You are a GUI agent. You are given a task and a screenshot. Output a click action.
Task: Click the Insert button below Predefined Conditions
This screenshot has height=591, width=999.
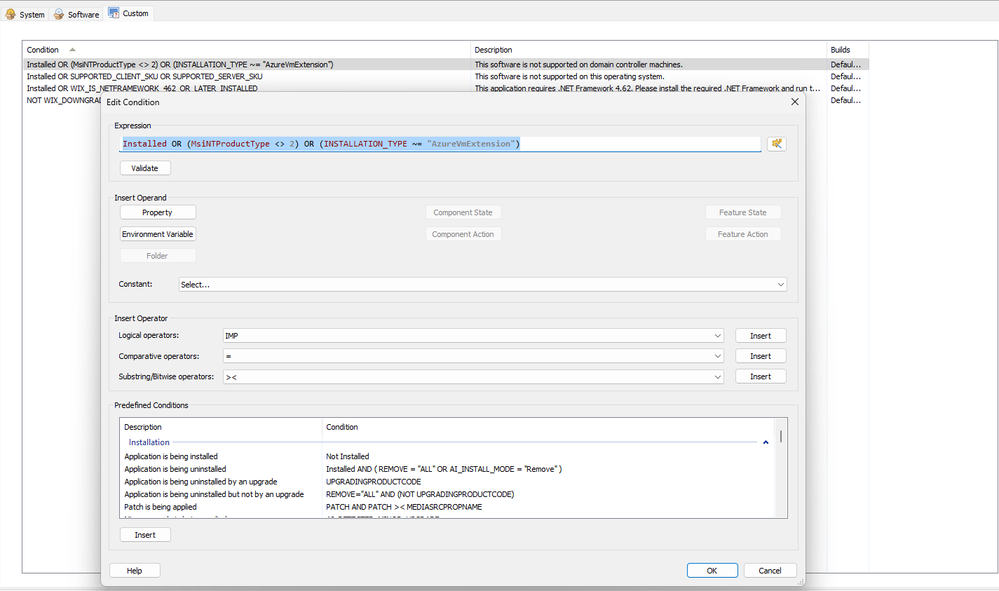click(x=145, y=535)
